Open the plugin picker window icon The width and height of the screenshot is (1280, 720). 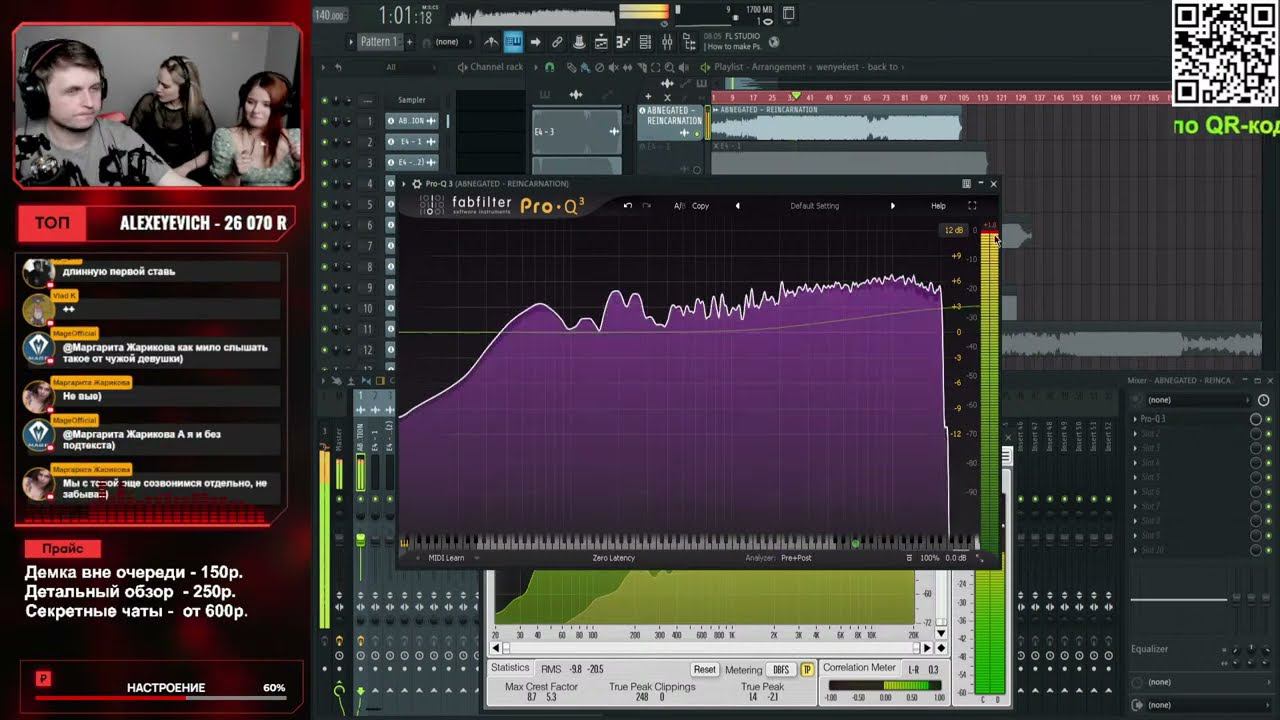point(789,13)
